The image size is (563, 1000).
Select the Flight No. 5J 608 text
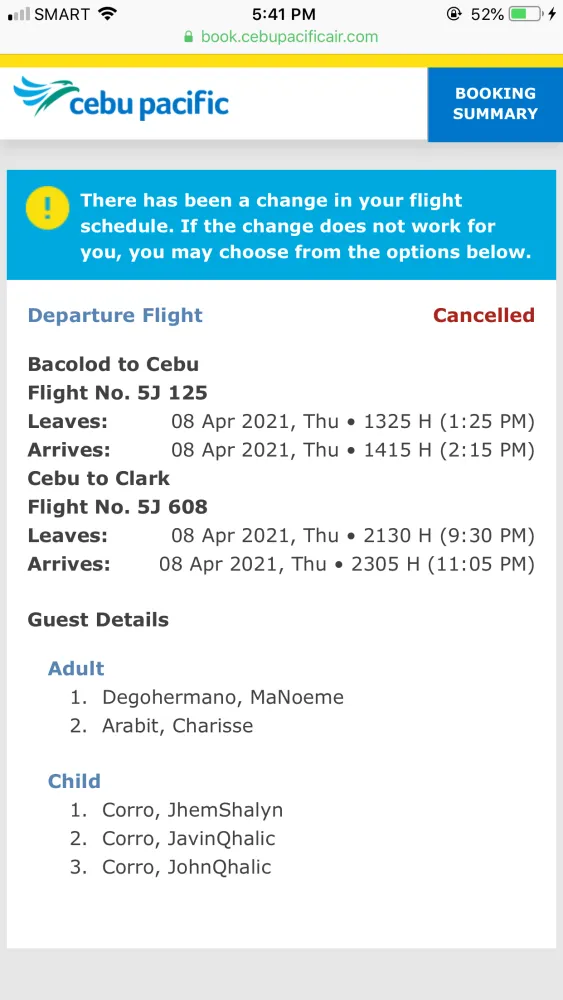pos(117,507)
